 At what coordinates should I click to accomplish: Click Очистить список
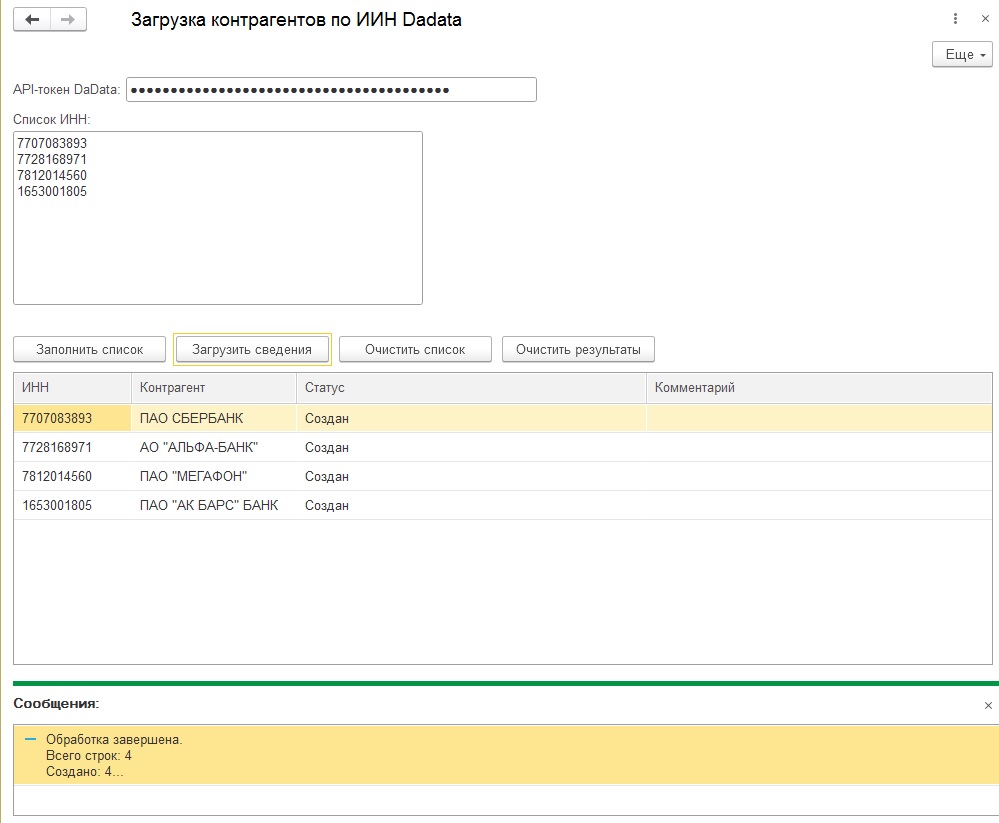click(x=415, y=349)
